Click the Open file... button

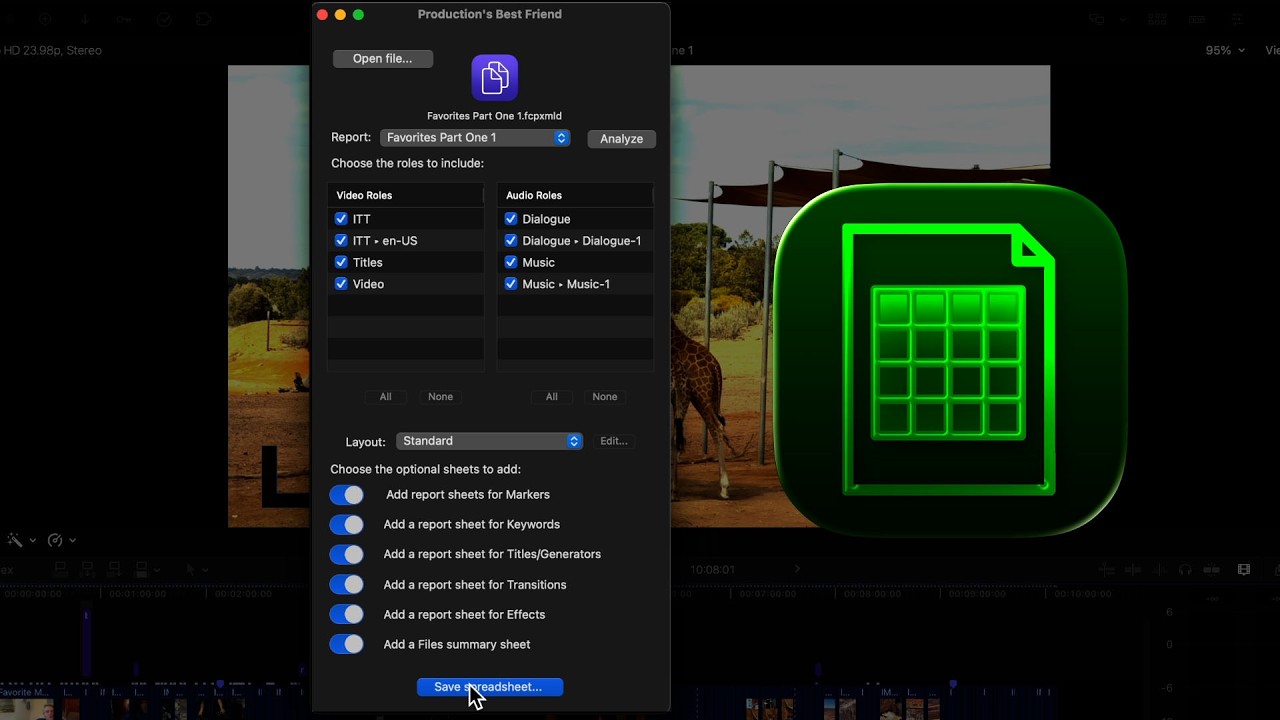click(x=382, y=59)
